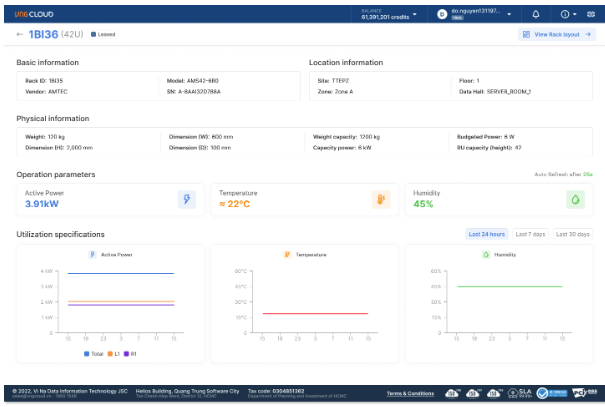
Task: Click the rack layout icon
Action: tap(526, 34)
